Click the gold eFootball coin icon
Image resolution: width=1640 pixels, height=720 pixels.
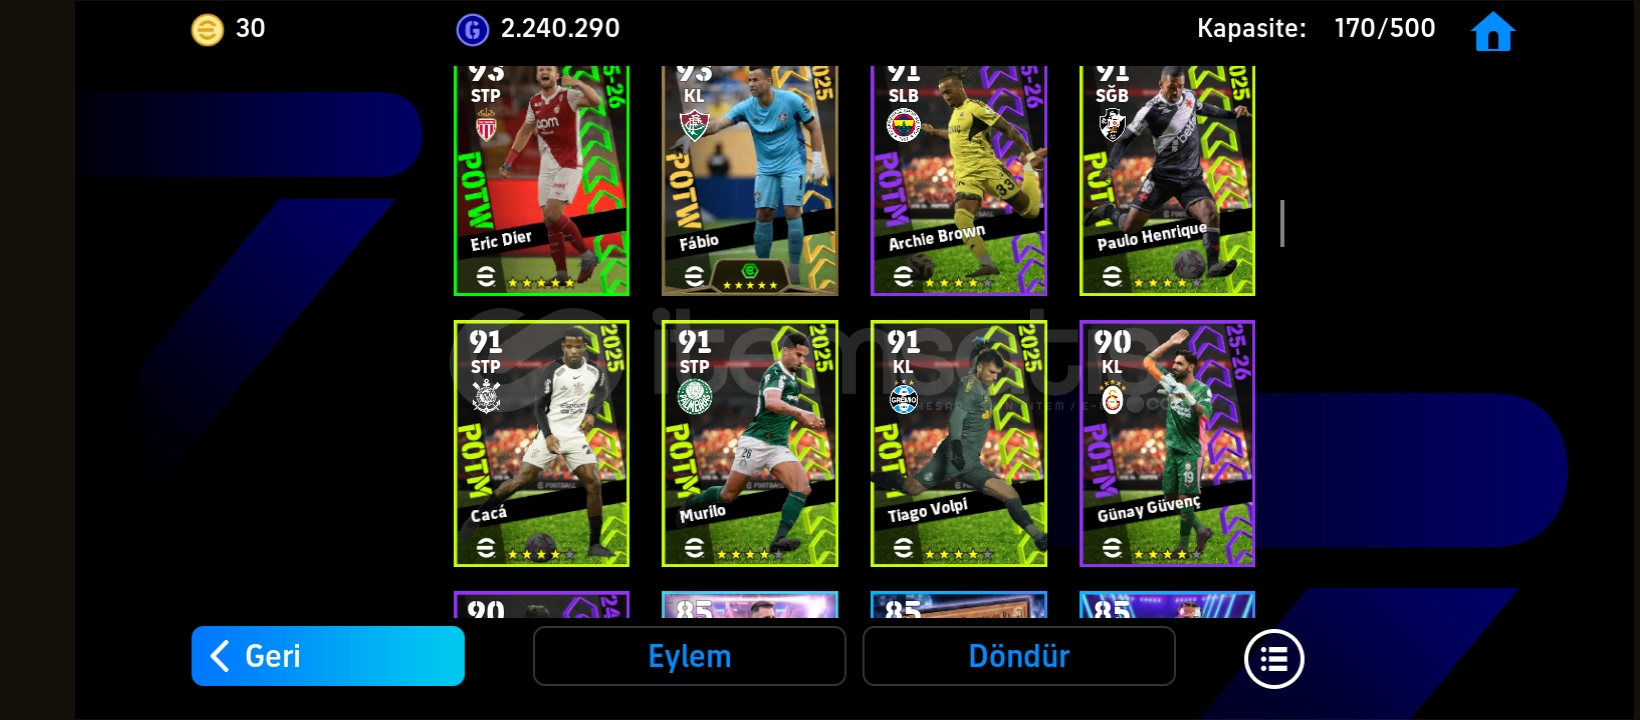click(x=207, y=30)
